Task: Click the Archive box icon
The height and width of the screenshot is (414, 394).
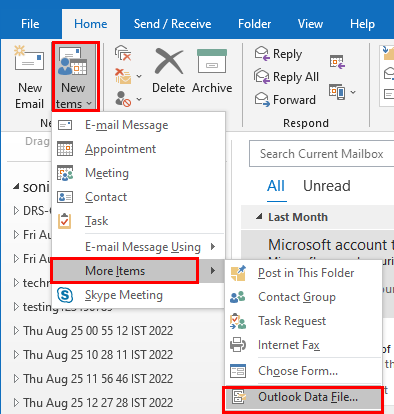Action: click(212, 61)
